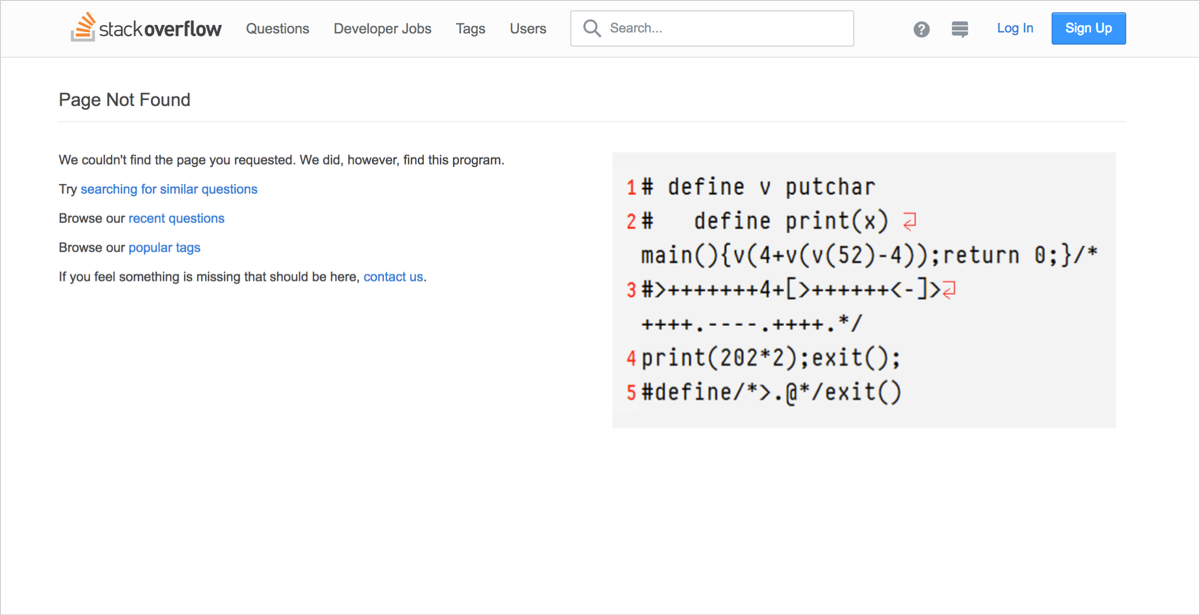
Task: Open the 'recent questions' link
Action: point(176,218)
